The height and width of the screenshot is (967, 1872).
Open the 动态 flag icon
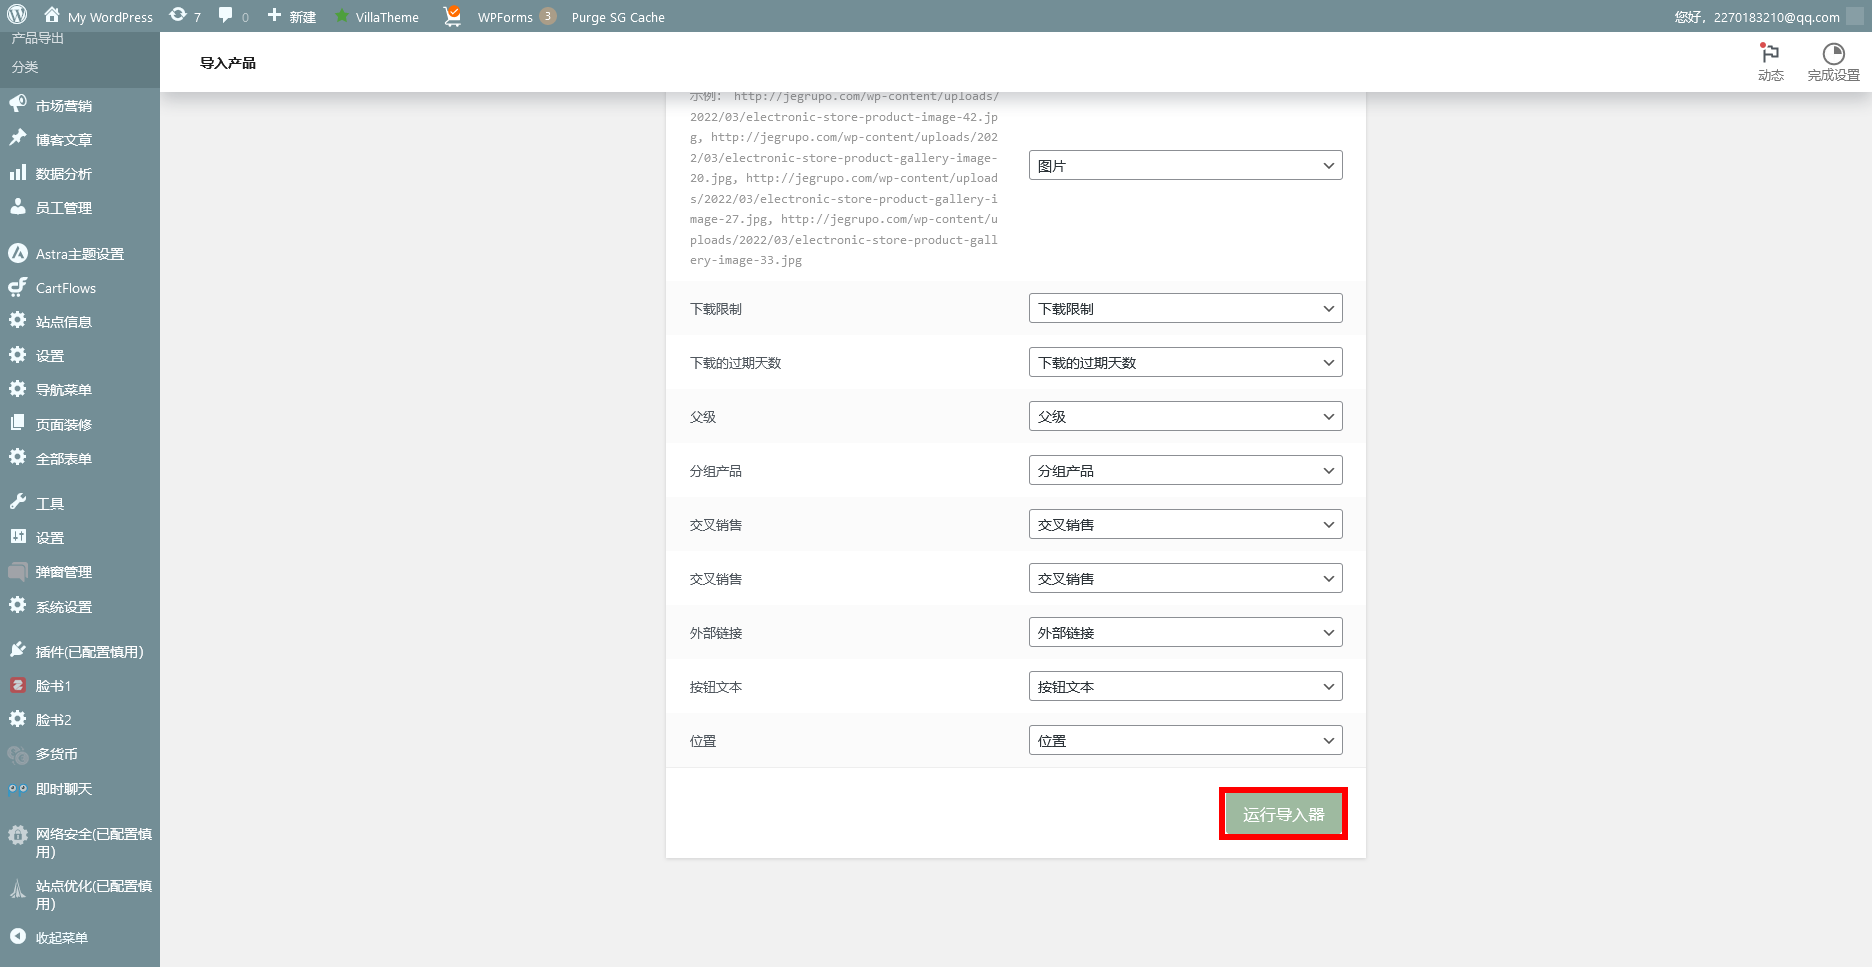[x=1770, y=62]
